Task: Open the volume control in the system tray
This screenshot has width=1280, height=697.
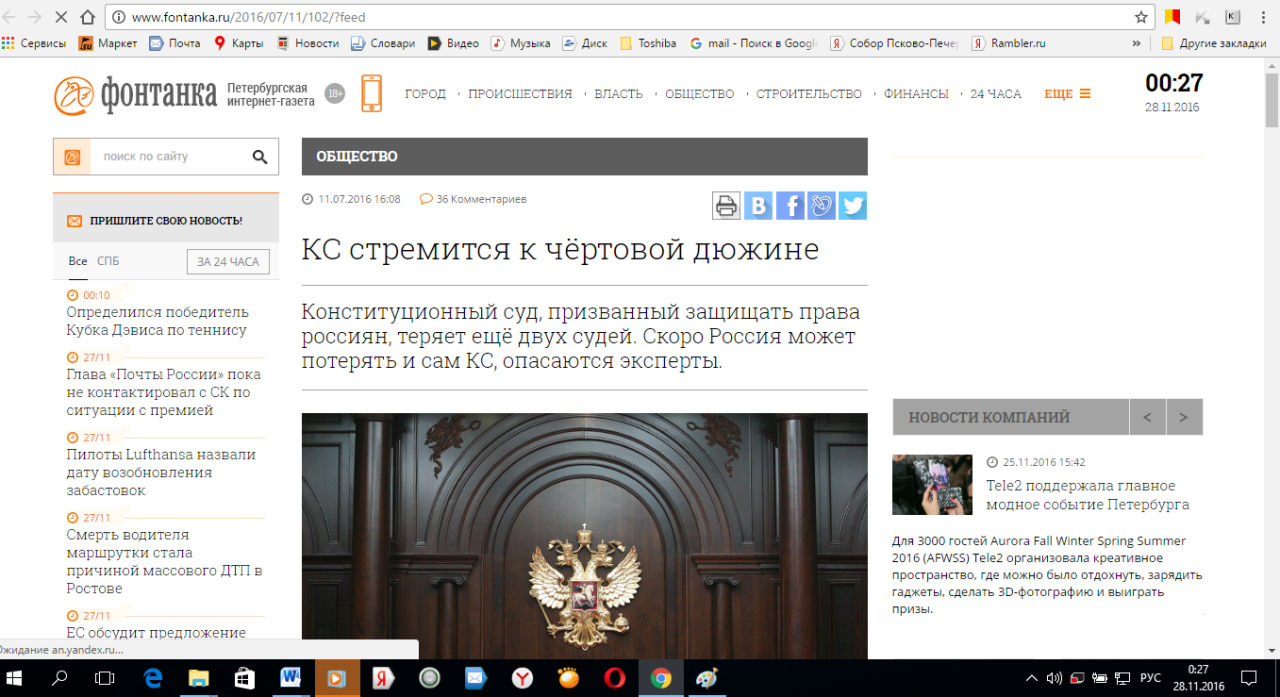Action: click(x=1054, y=678)
